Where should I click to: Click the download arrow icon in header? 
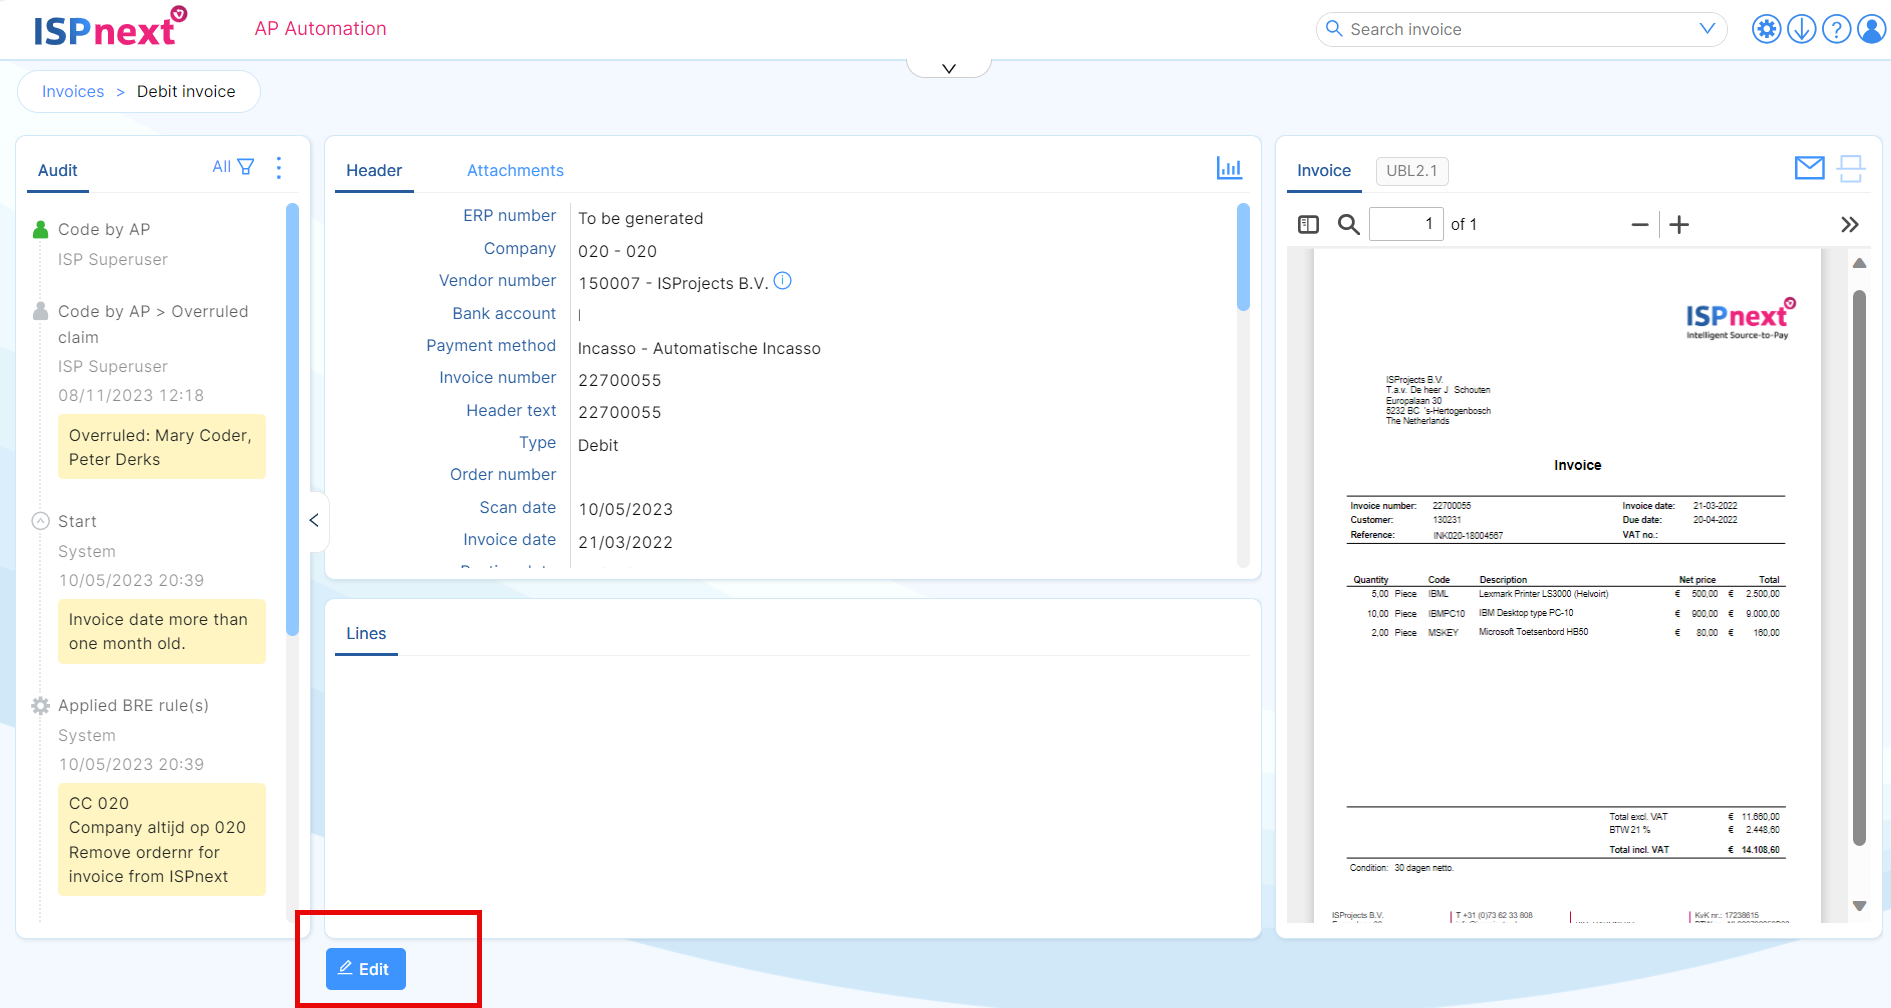[1801, 29]
